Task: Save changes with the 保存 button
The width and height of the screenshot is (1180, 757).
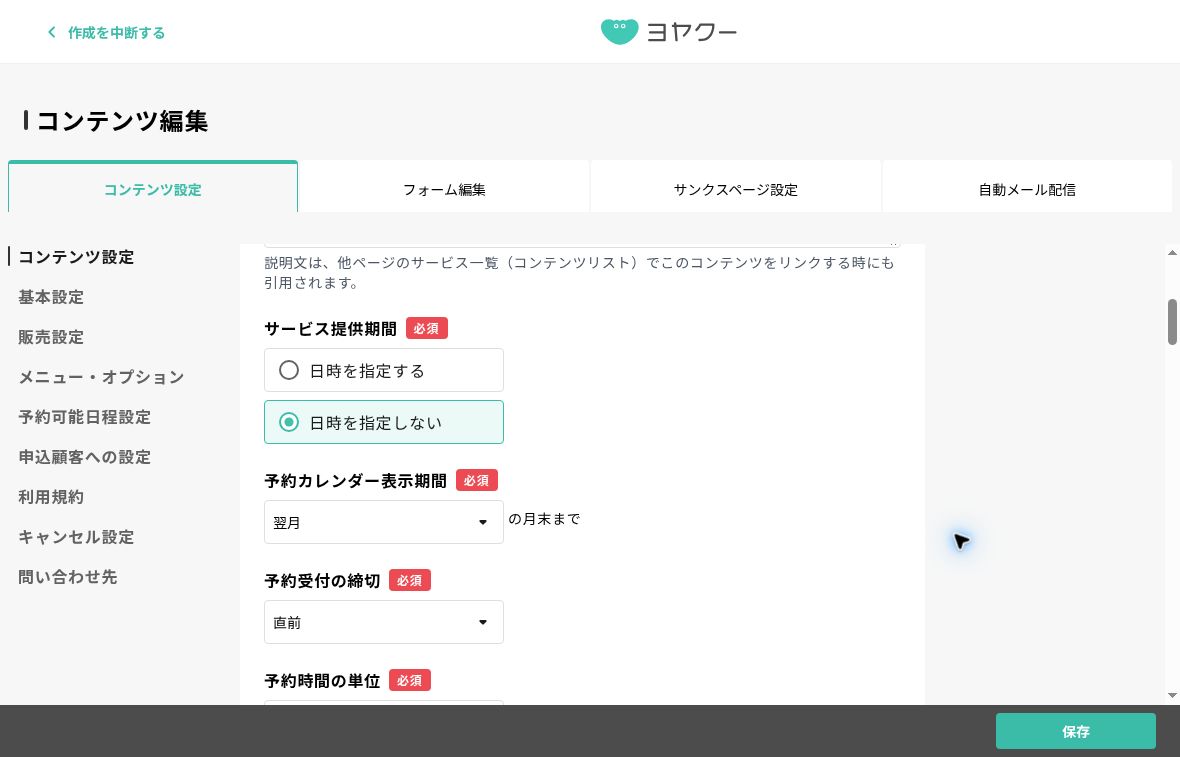Action: [x=1075, y=731]
